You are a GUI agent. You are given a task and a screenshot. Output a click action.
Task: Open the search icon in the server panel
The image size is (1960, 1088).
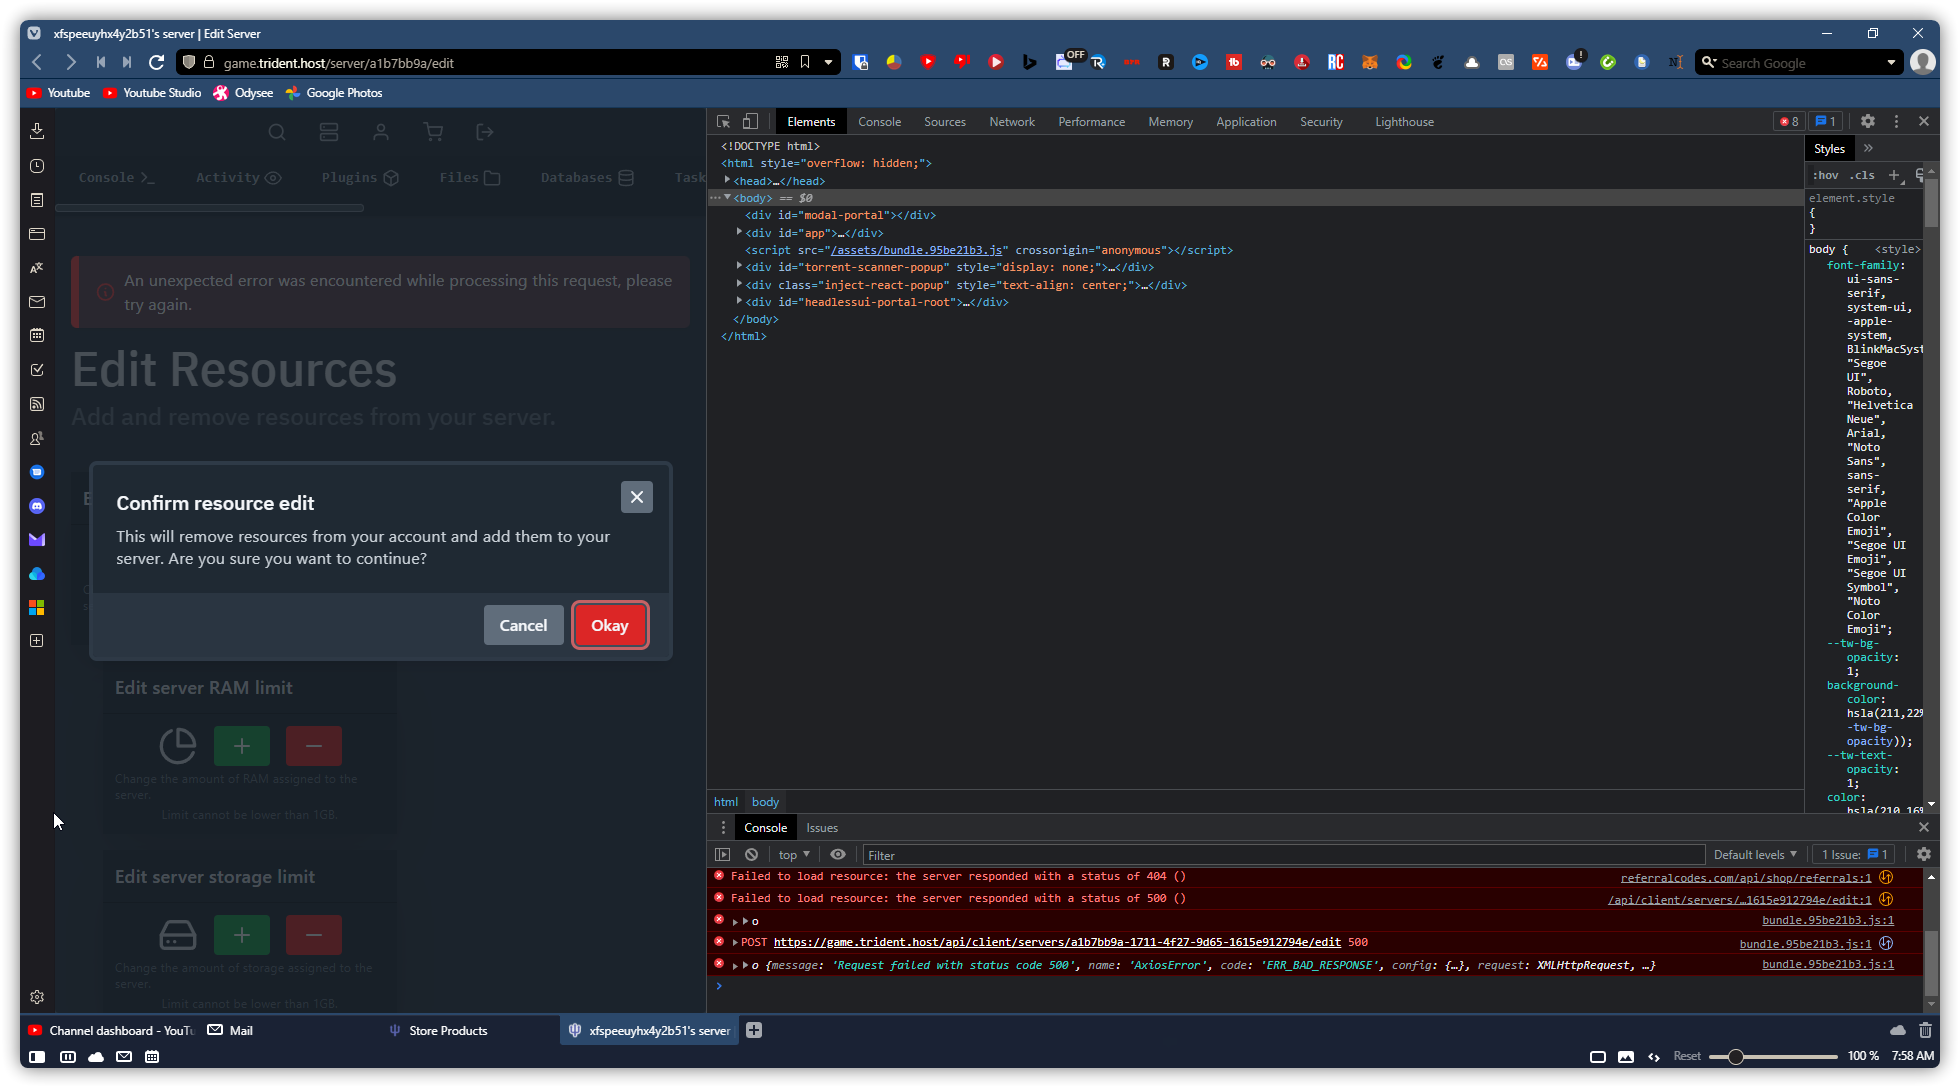pyautogui.click(x=277, y=131)
